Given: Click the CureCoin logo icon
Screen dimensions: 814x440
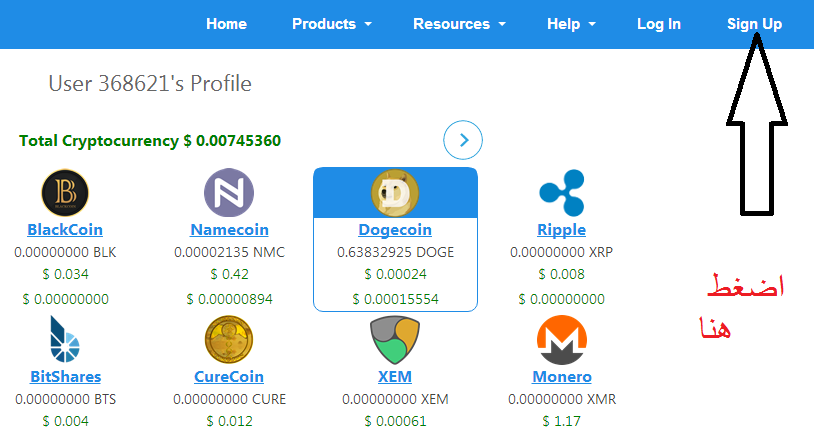Looking at the screenshot, I should click(229, 340).
